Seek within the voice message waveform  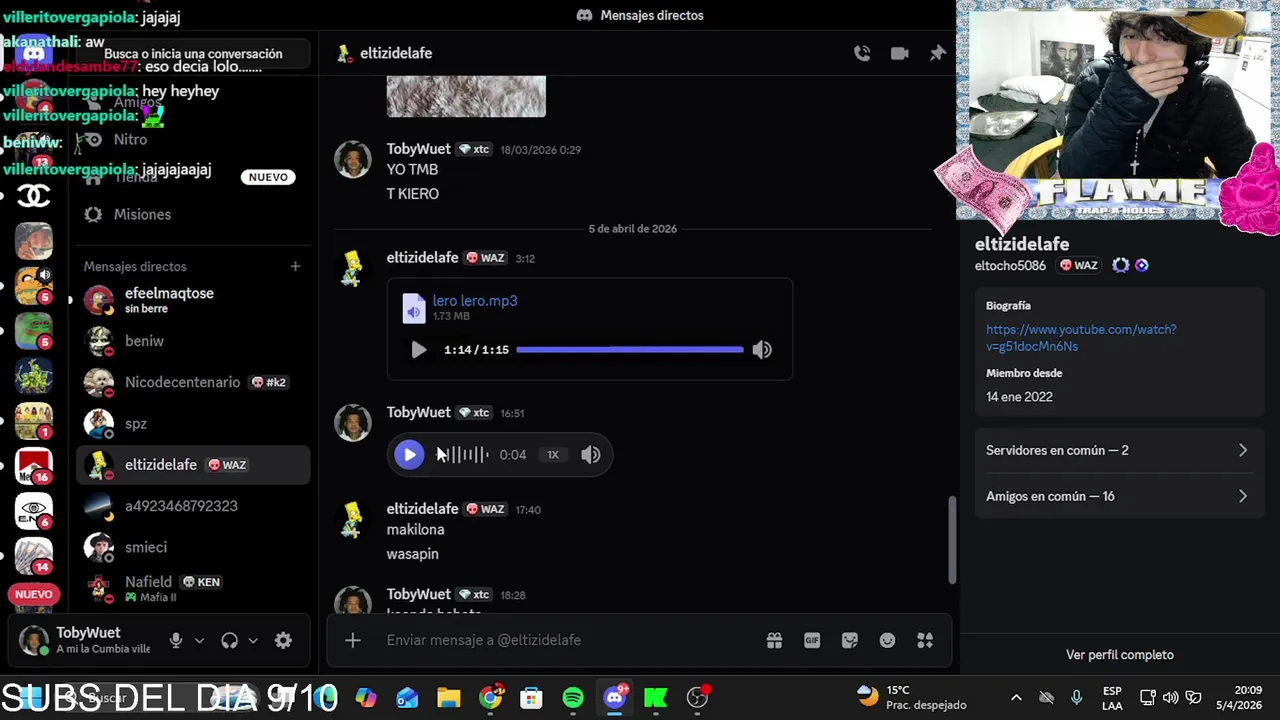click(463, 455)
